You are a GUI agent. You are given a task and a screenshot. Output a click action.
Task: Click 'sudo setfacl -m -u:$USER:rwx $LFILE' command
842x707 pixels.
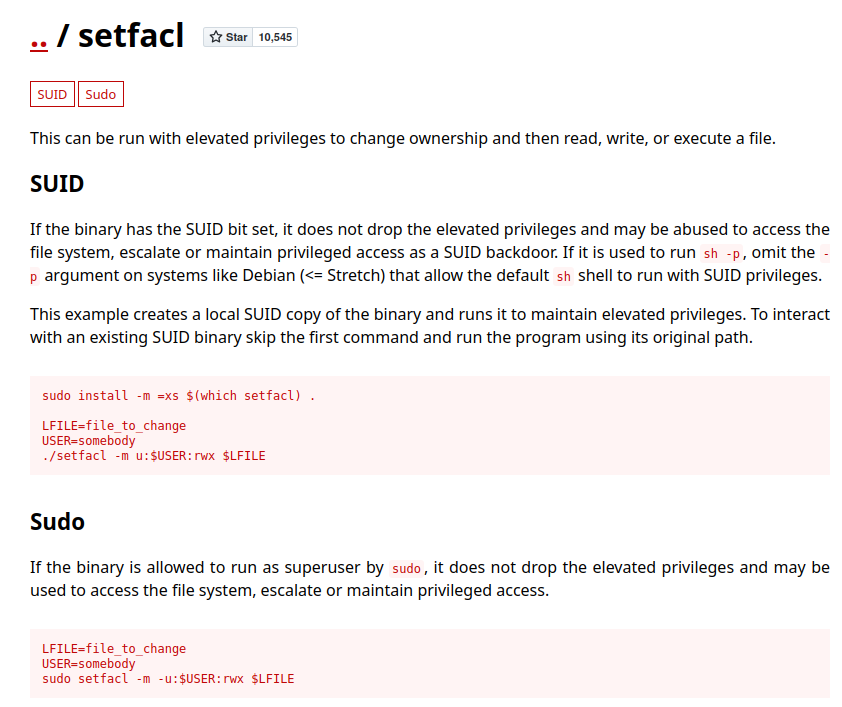tap(168, 679)
